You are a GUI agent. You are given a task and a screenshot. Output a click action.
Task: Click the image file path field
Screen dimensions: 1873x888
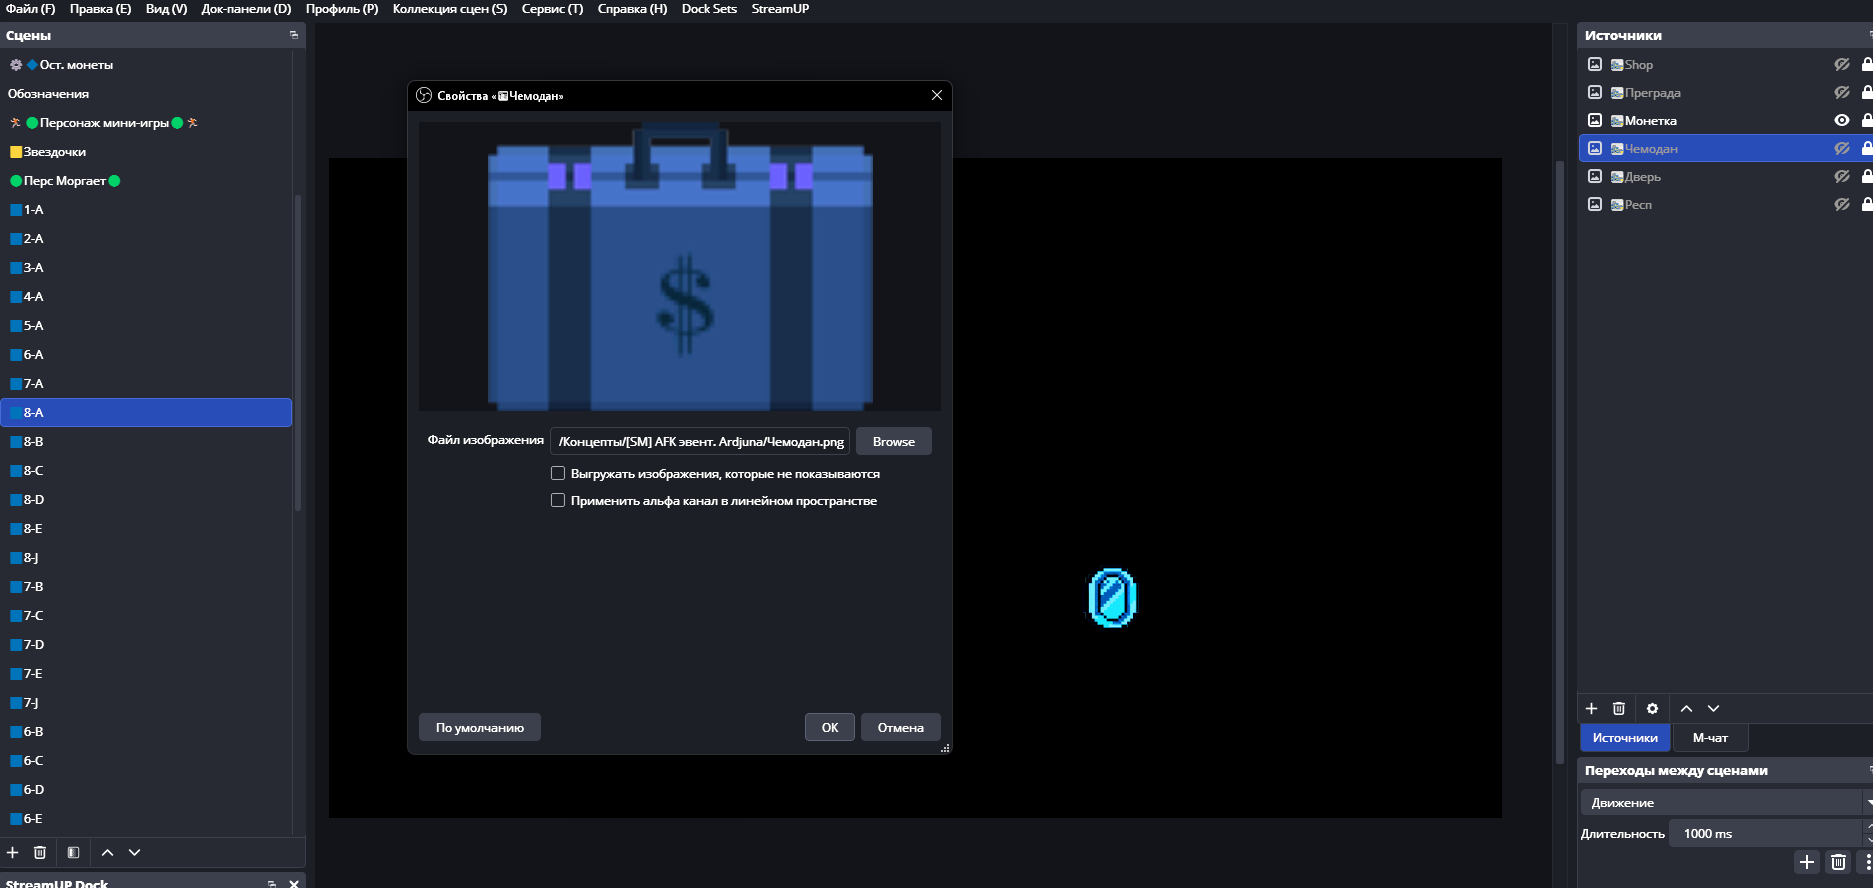[x=700, y=441]
